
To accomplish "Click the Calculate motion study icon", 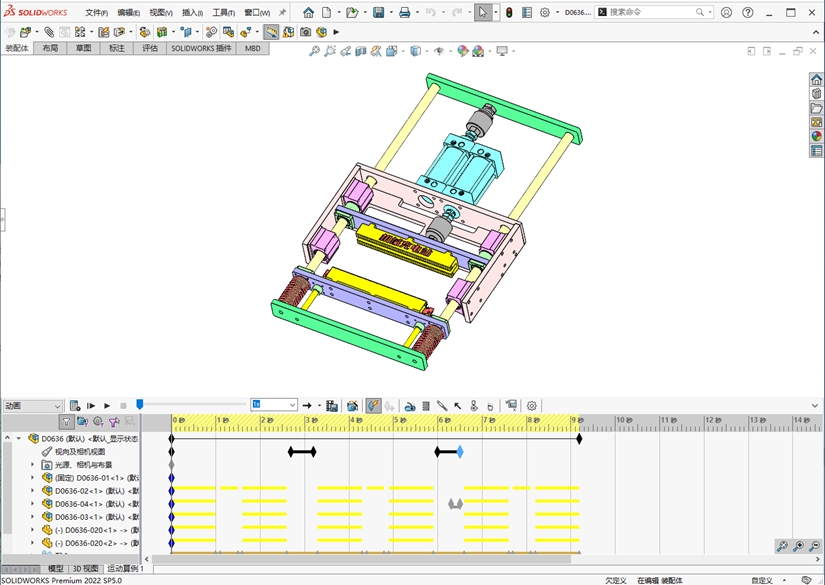I will point(74,406).
